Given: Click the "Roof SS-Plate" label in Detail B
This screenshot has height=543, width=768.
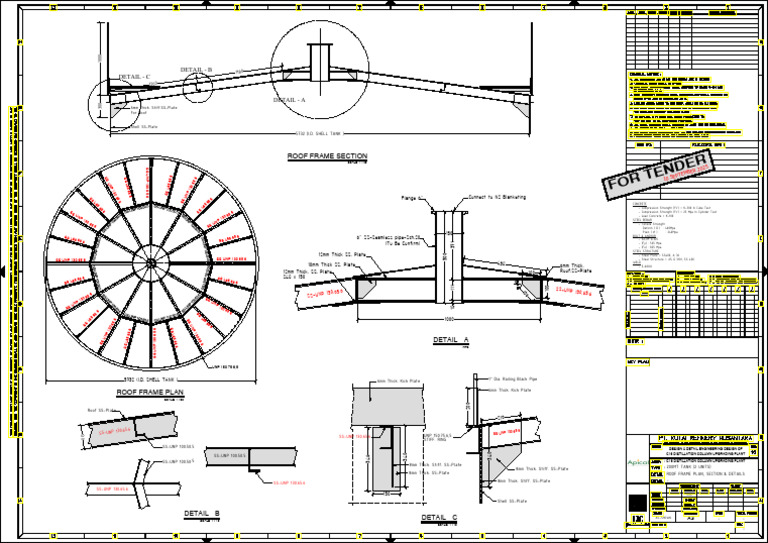Looking at the screenshot, I should click(101, 410).
